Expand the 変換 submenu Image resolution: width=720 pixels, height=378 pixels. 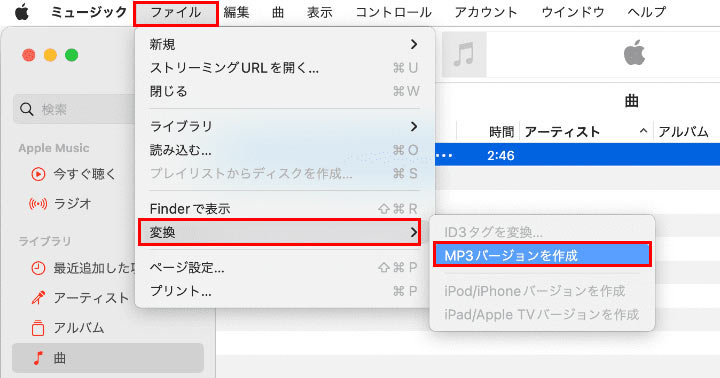pos(280,232)
